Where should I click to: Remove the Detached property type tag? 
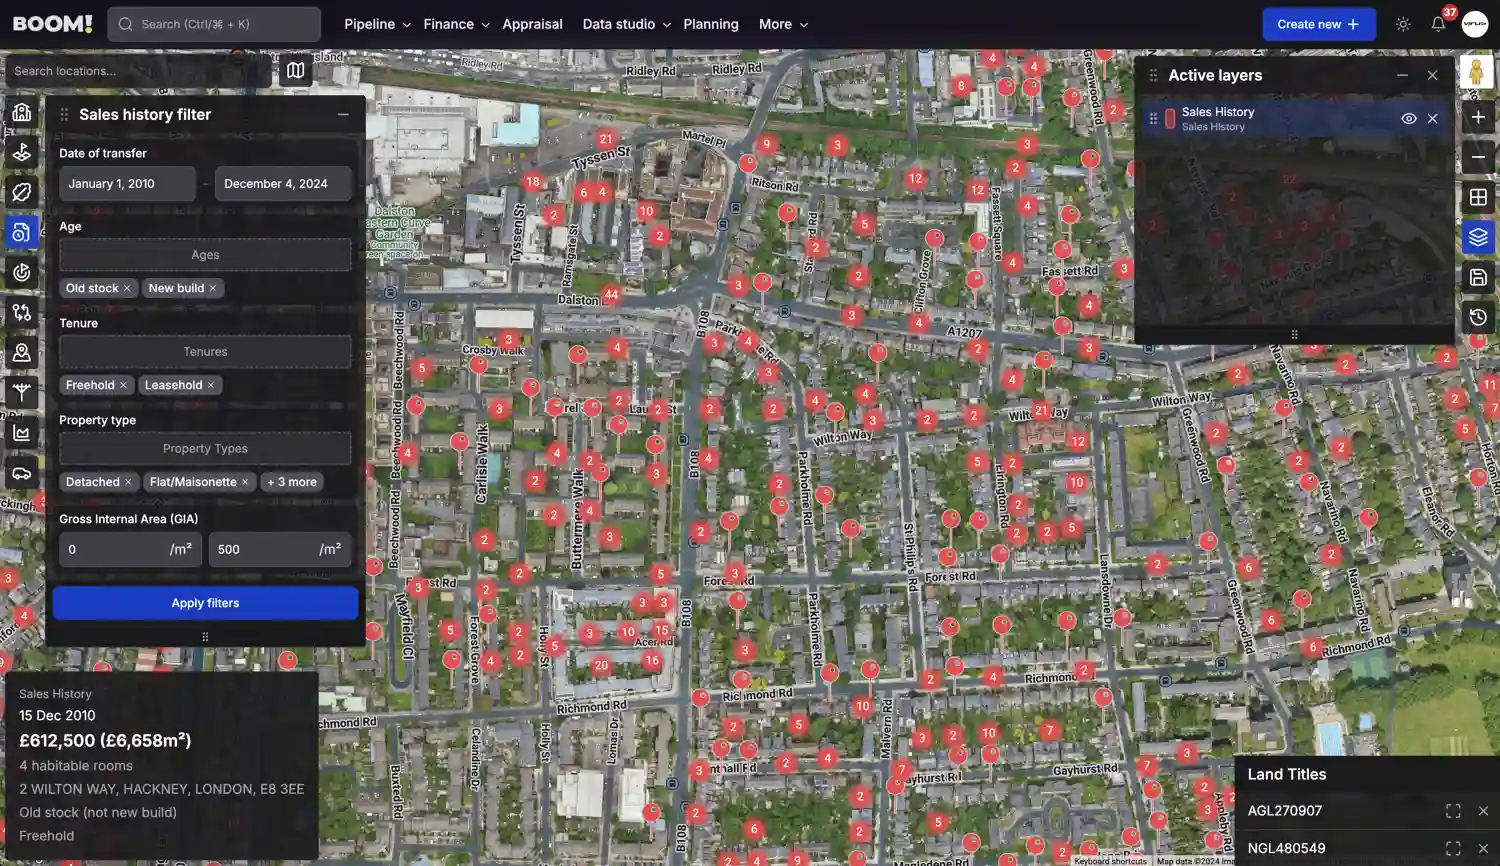point(128,482)
